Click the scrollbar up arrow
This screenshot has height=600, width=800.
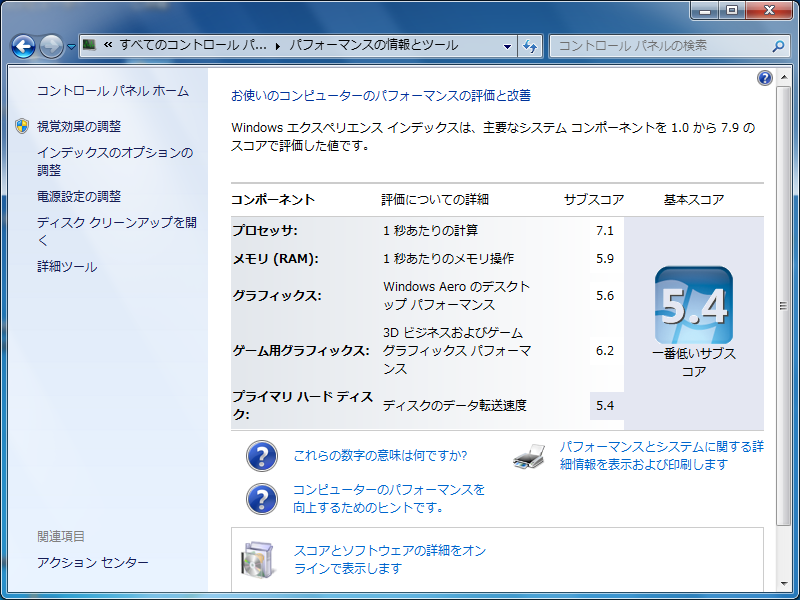pos(783,78)
